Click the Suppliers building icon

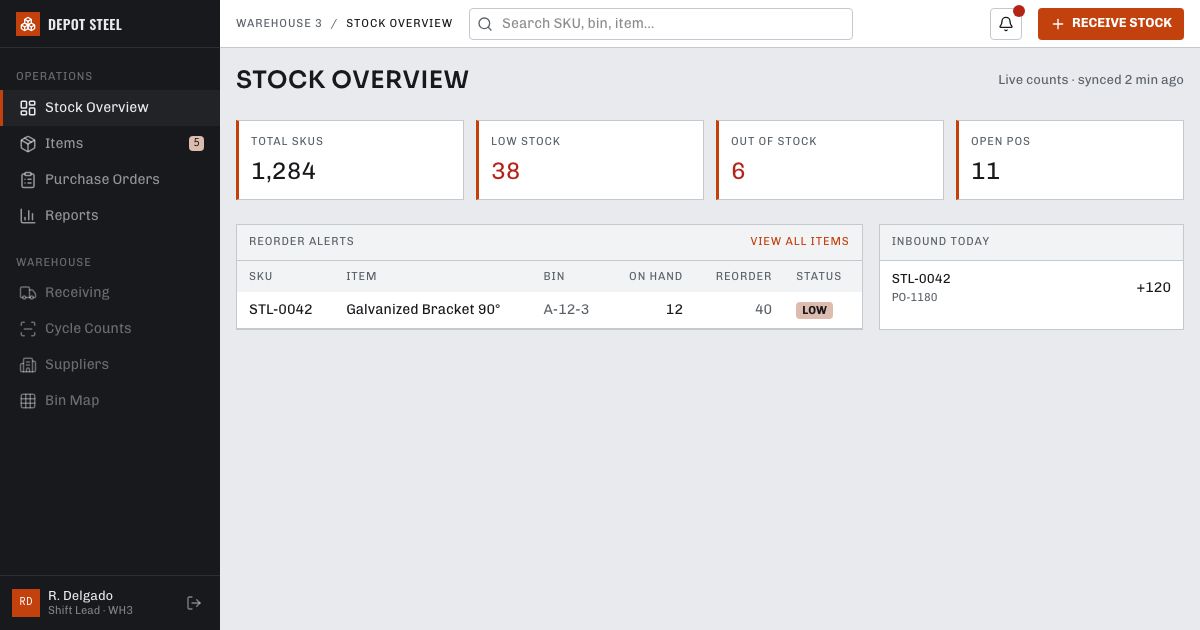click(28, 365)
